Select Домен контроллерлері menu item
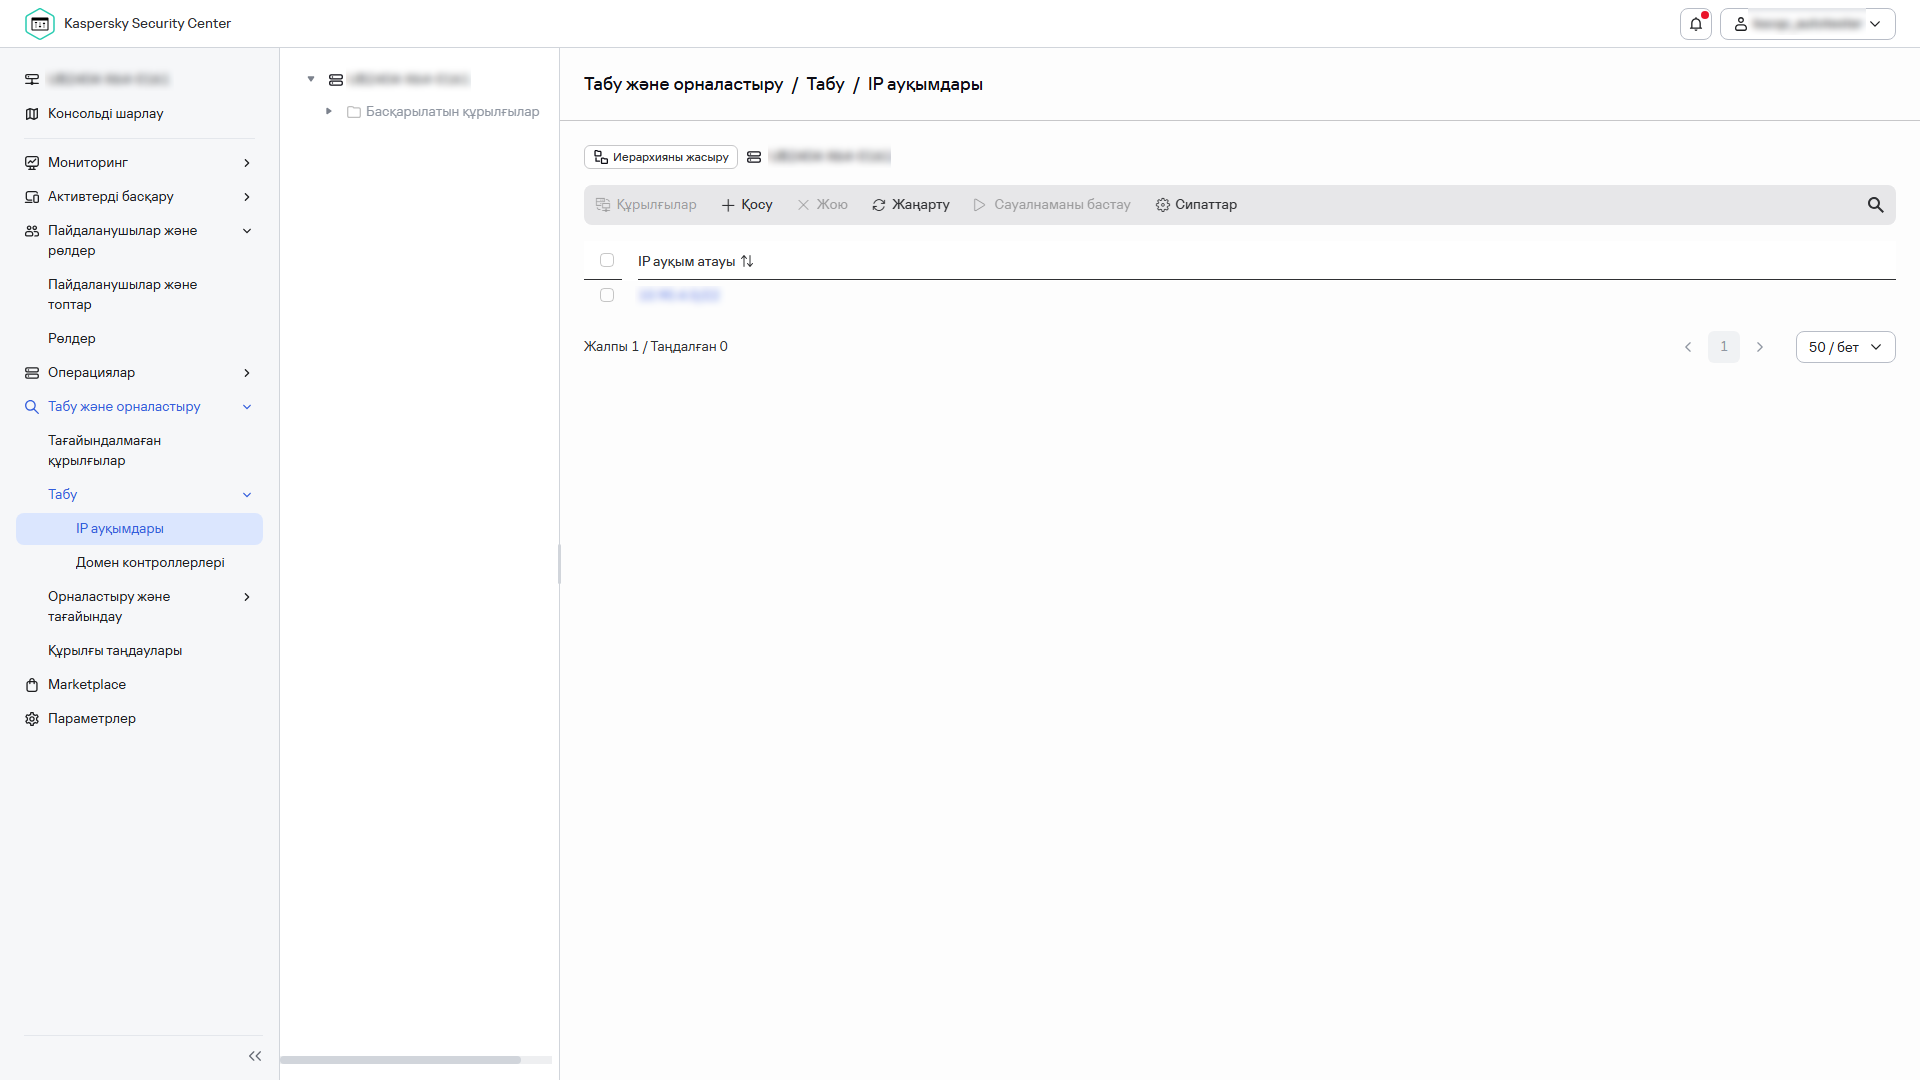 pos(150,563)
